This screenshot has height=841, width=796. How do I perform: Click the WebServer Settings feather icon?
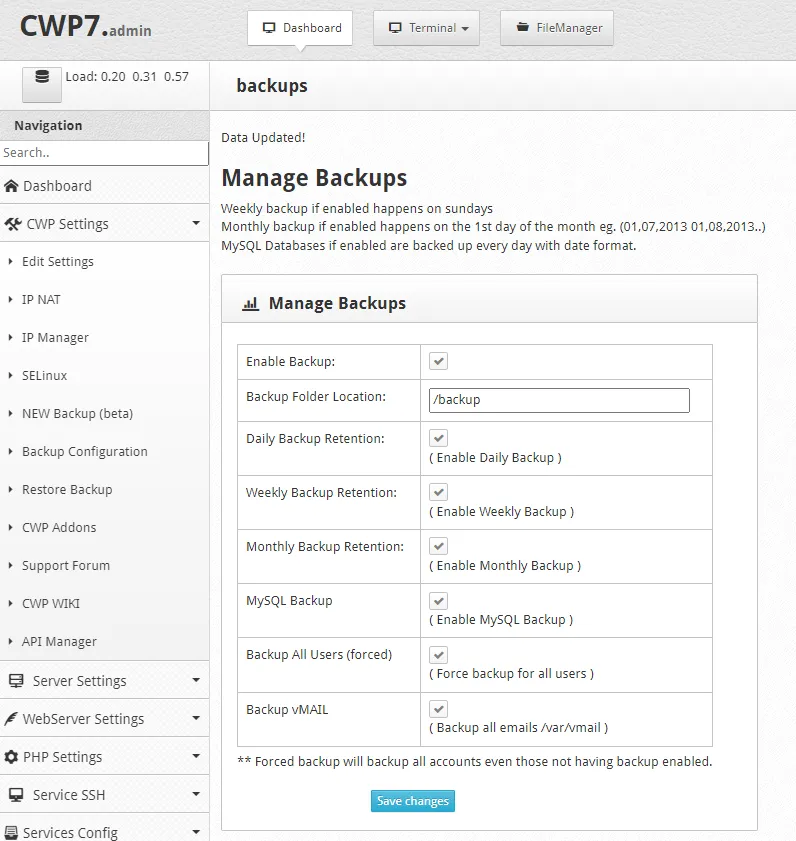coord(11,719)
